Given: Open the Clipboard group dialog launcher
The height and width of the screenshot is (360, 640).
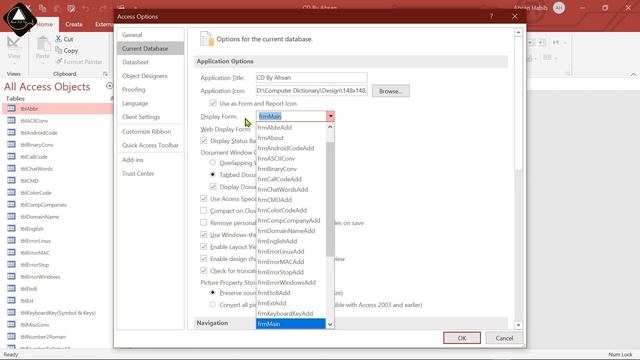Looking at the screenshot, I should coord(105,74).
